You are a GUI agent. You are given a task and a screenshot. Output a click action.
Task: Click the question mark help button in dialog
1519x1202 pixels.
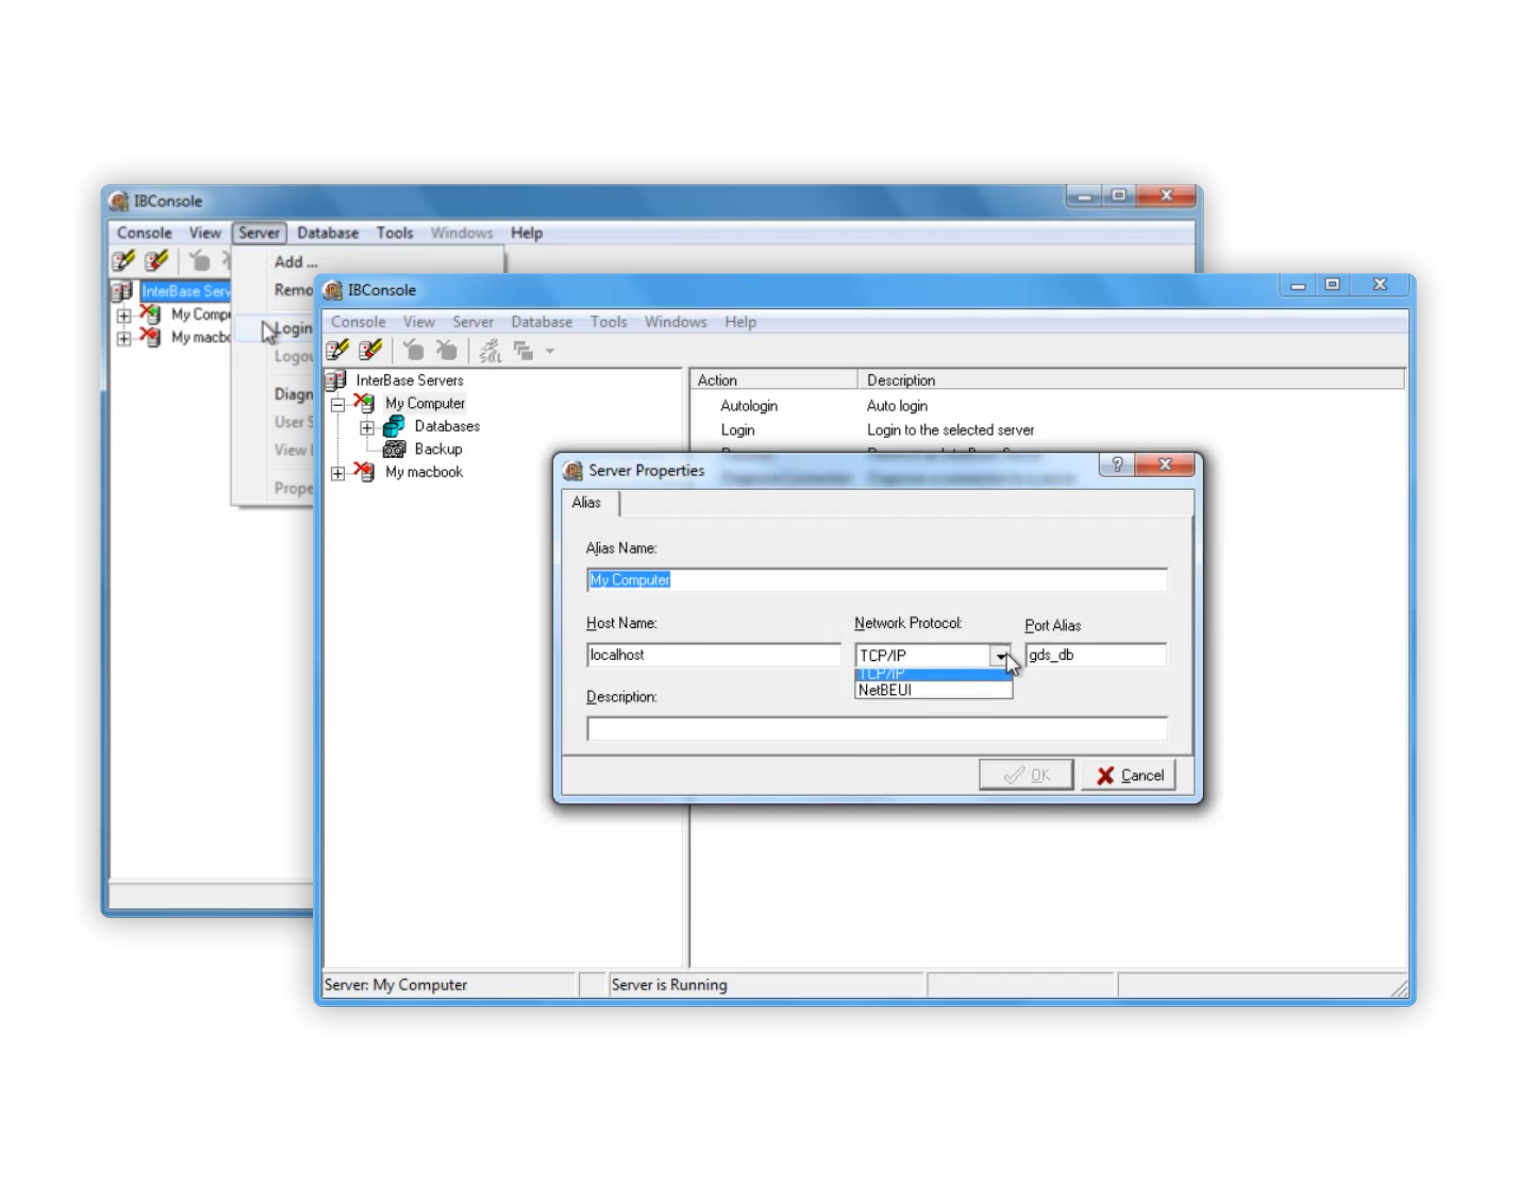click(x=1117, y=465)
